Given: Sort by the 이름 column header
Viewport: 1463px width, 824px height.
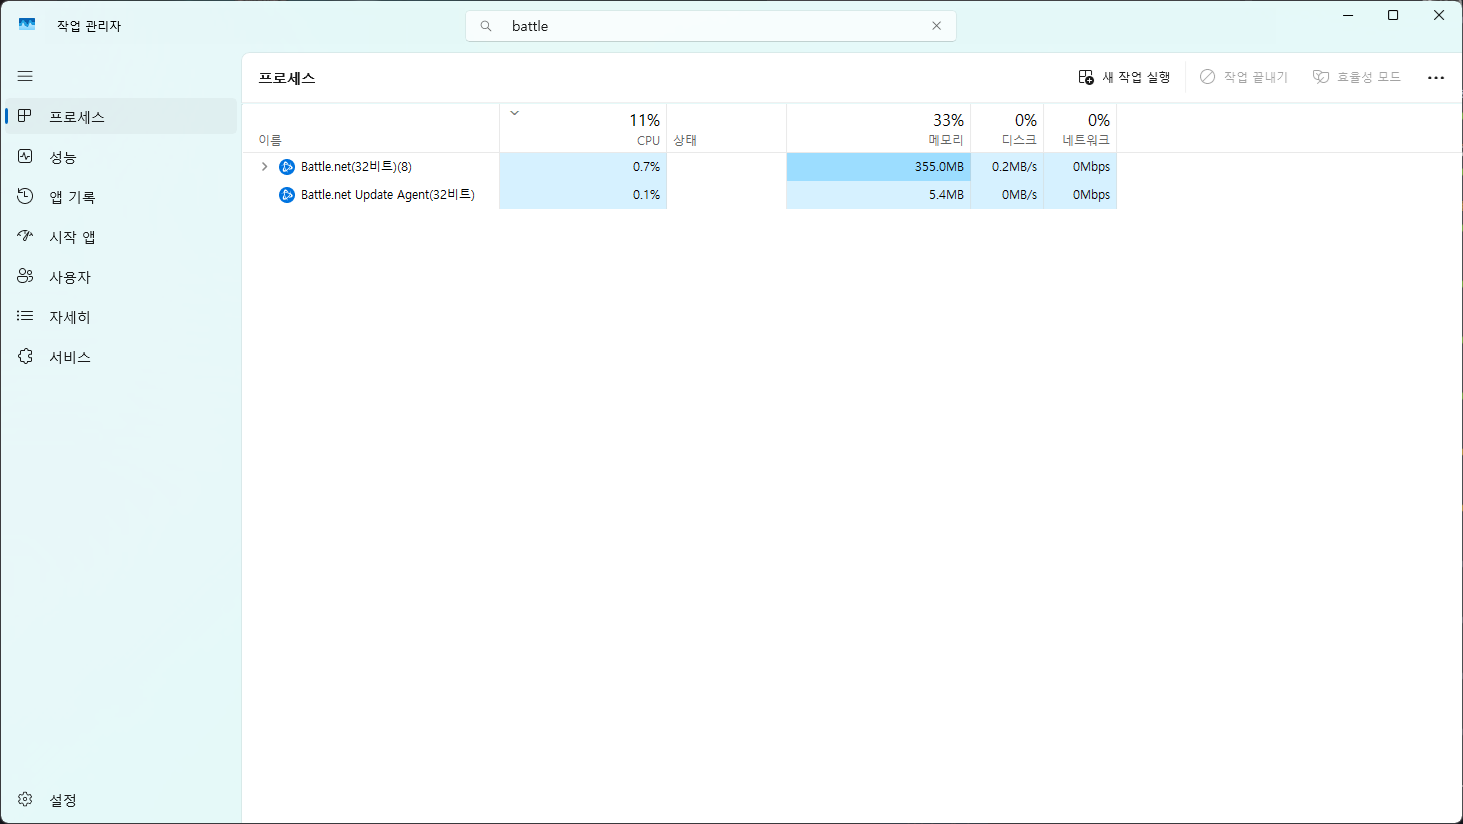Looking at the screenshot, I should click(371, 128).
